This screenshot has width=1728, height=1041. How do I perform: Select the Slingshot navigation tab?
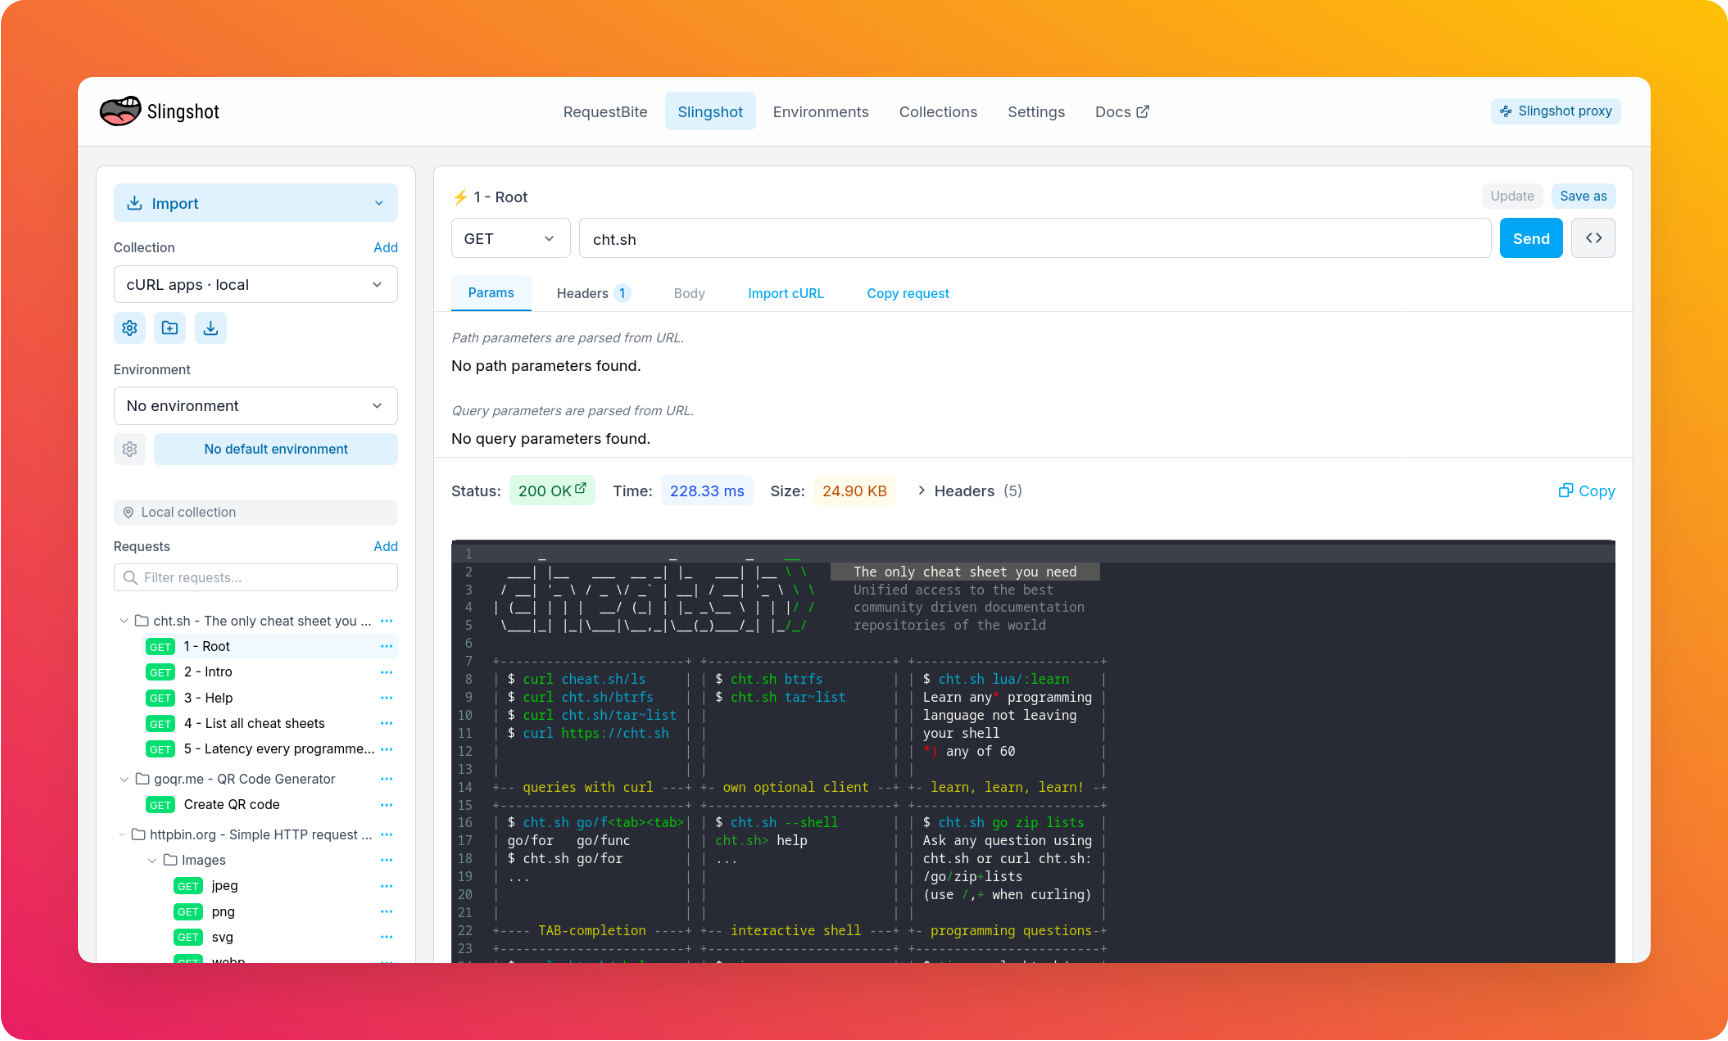click(710, 112)
